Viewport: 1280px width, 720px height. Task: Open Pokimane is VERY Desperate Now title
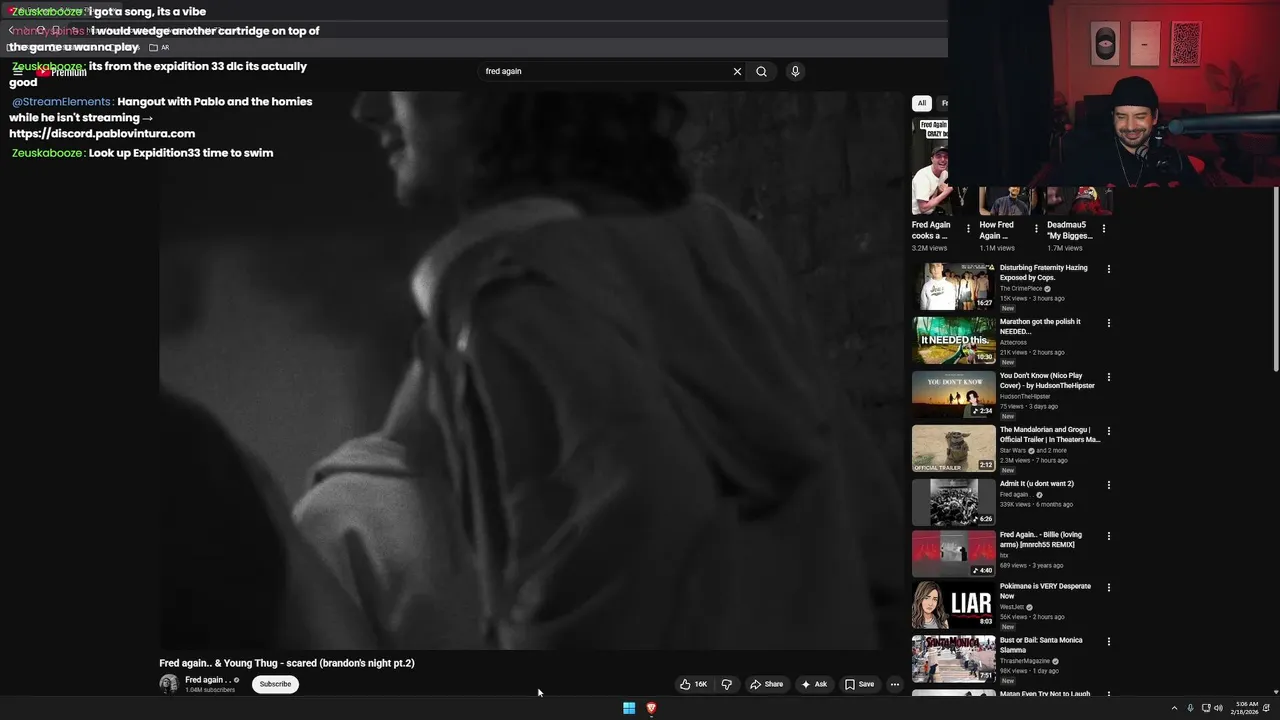click(x=1045, y=591)
